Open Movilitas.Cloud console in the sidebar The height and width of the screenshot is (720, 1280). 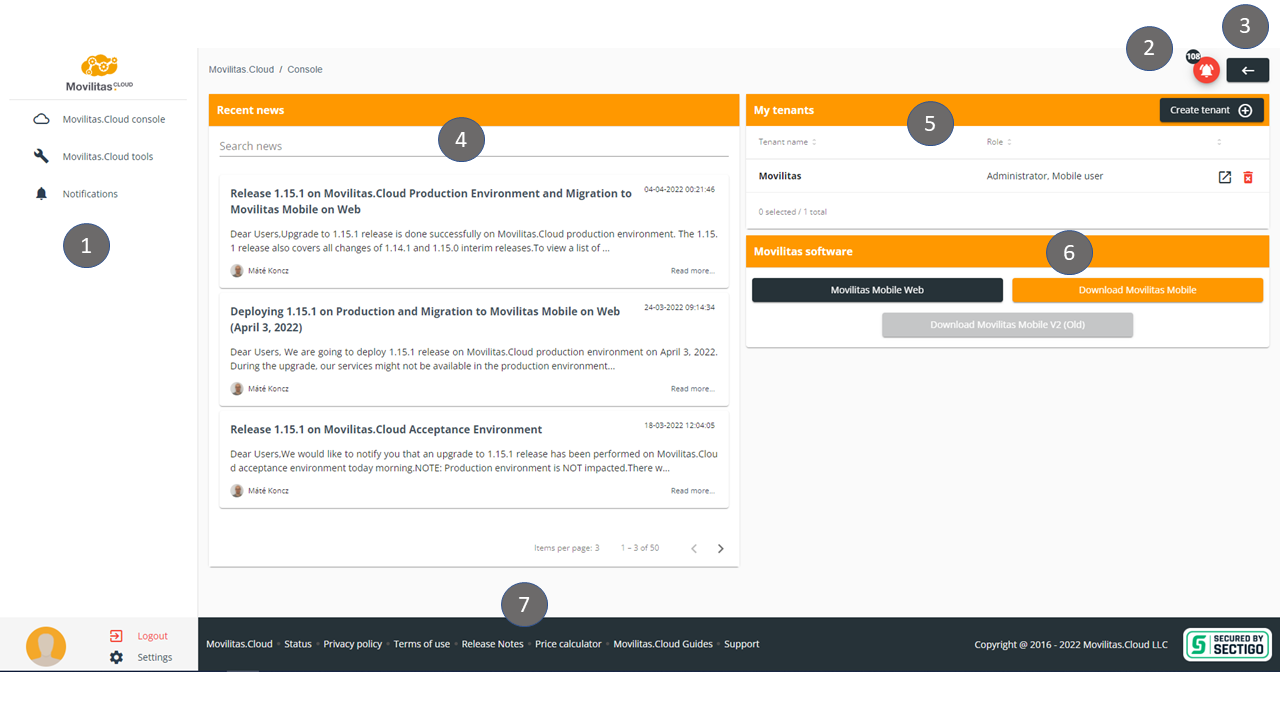click(x=98, y=119)
